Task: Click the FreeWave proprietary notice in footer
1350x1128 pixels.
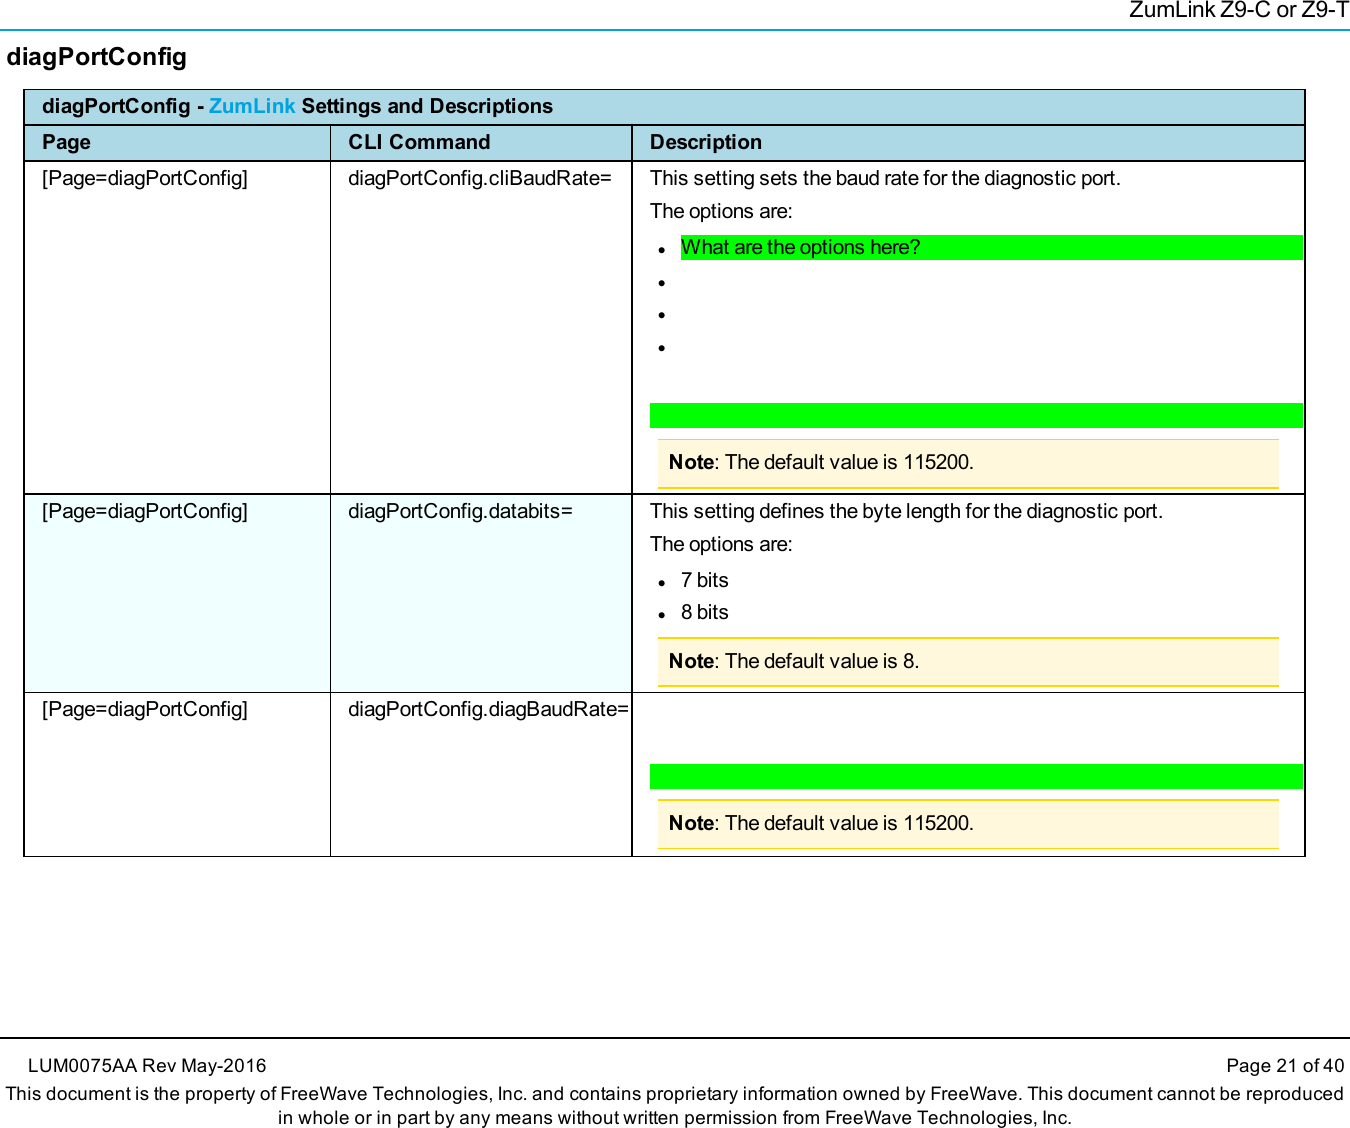Action: click(675, 1106)
